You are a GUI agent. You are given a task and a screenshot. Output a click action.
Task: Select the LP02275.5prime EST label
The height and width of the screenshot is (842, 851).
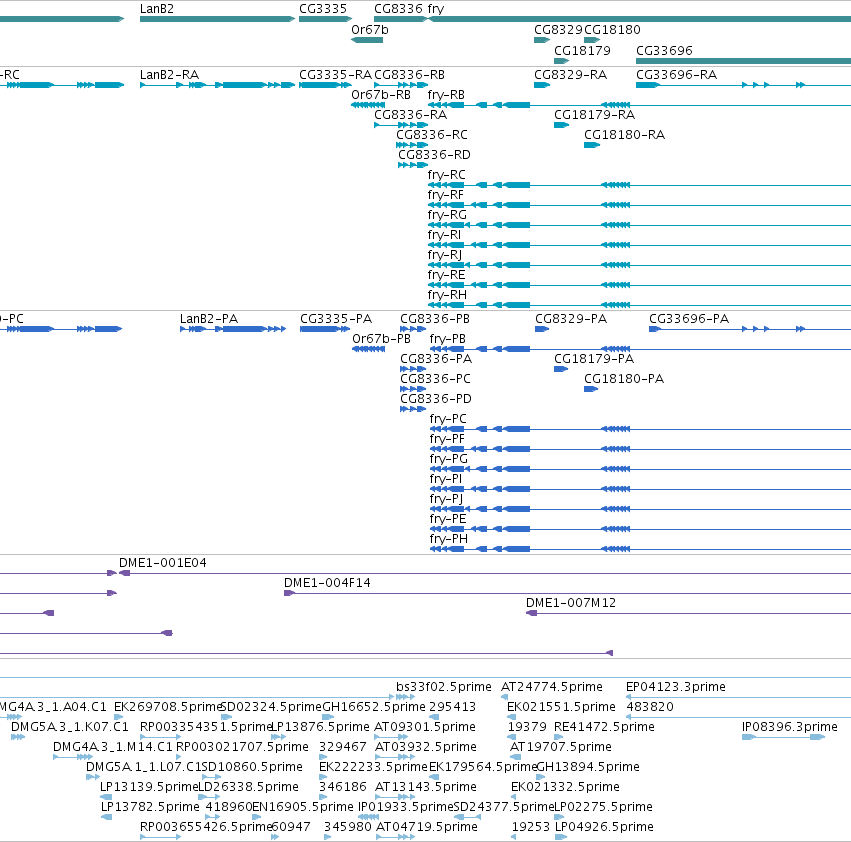point(603,807)
